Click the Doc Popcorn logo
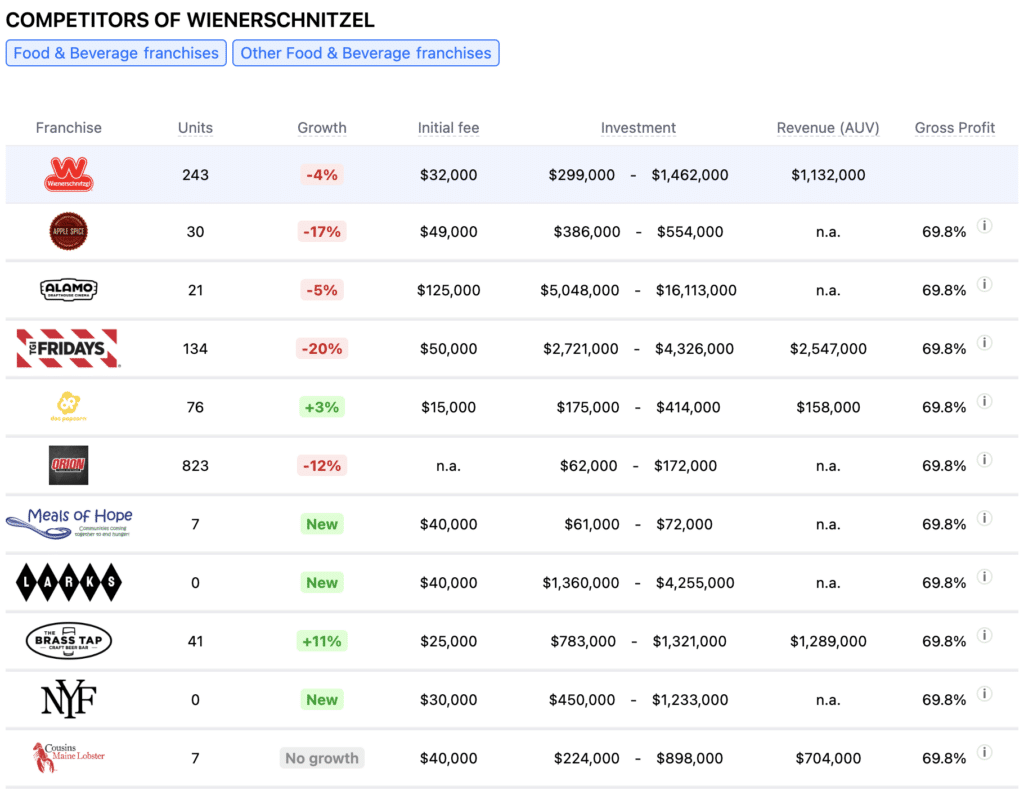1024x800 pixels. pos(69,406)
